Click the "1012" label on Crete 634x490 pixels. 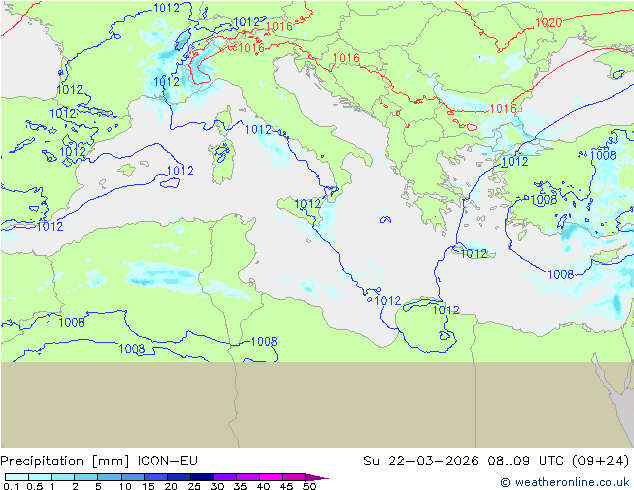pos(474,253)
